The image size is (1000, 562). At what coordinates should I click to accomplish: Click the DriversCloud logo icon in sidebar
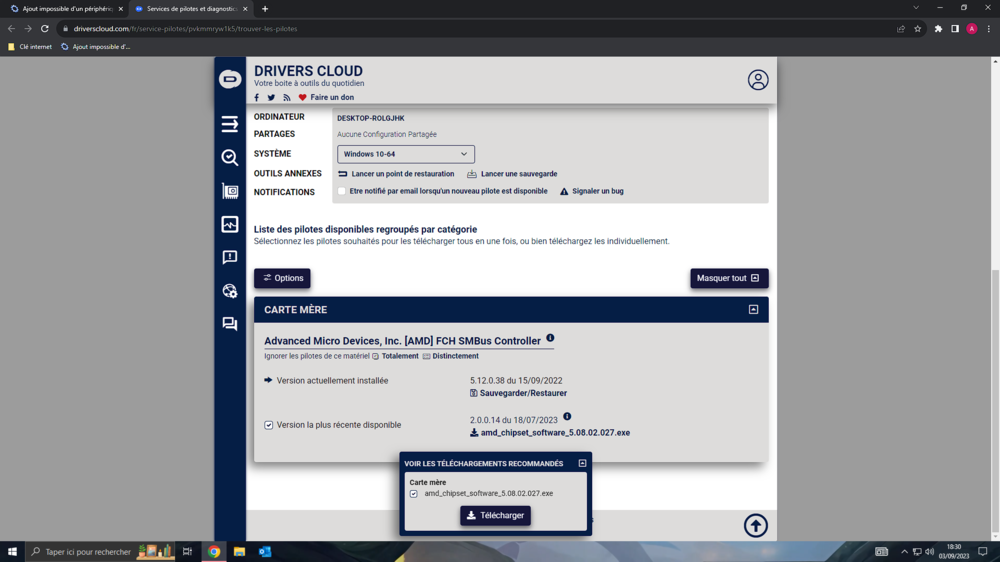(x=230, y=79)
